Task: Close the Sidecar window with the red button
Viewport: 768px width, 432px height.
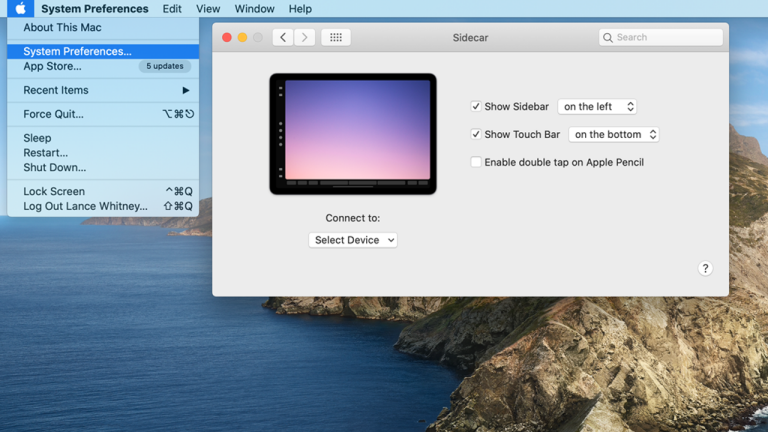Action: (227, 37)
